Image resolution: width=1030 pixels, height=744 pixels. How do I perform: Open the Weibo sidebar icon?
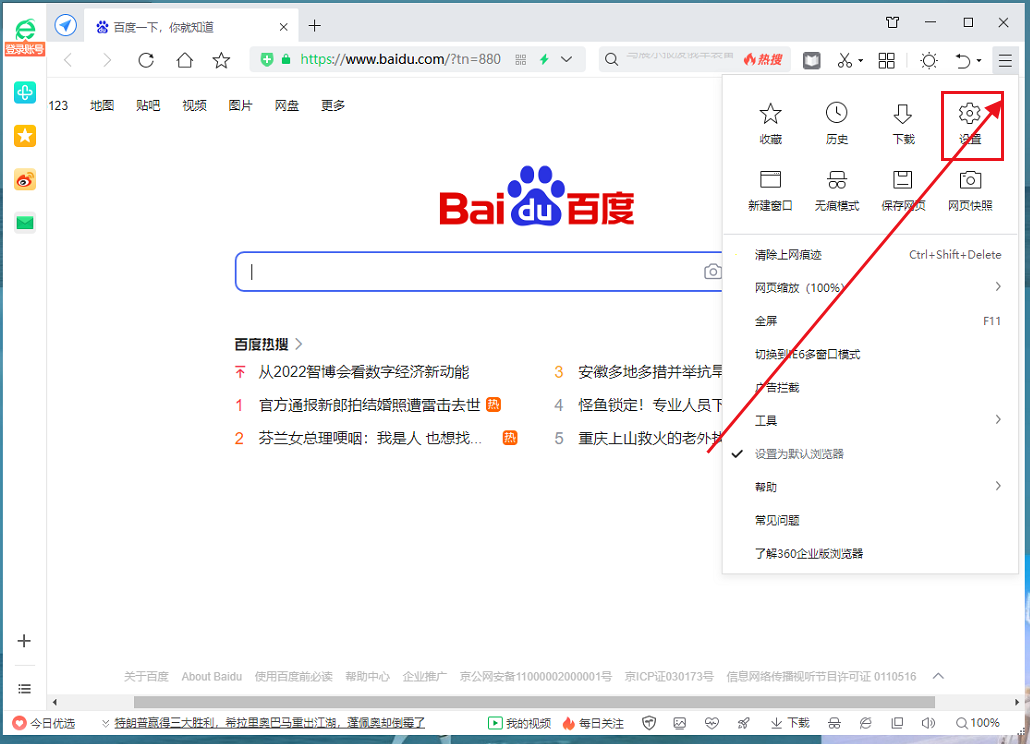click(25, 180)
